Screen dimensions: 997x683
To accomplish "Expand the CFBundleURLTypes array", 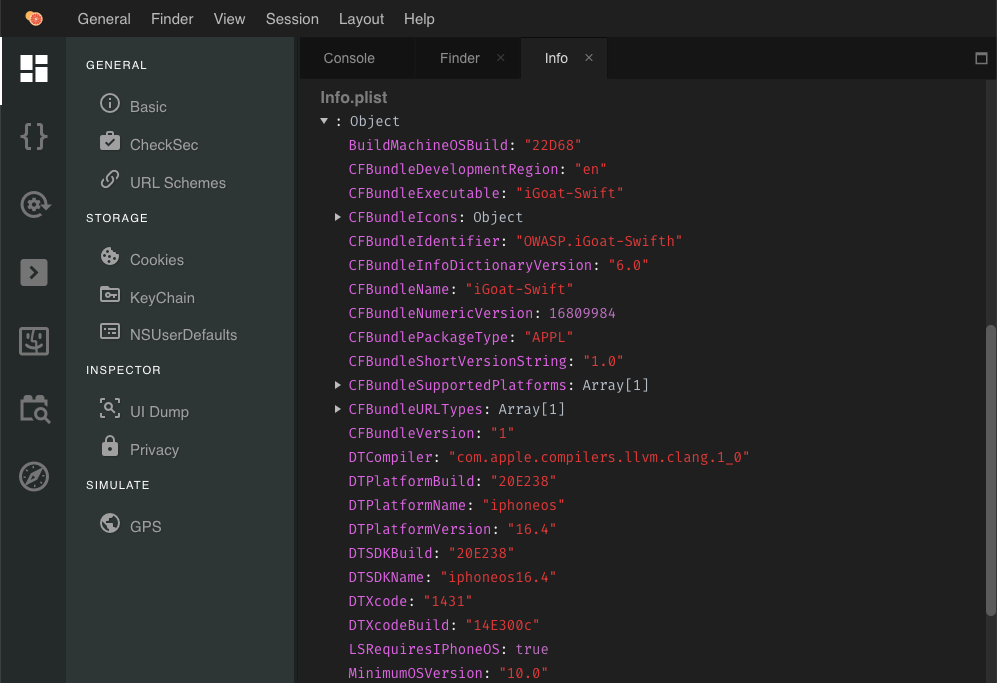I will click(x=338, y=409).
